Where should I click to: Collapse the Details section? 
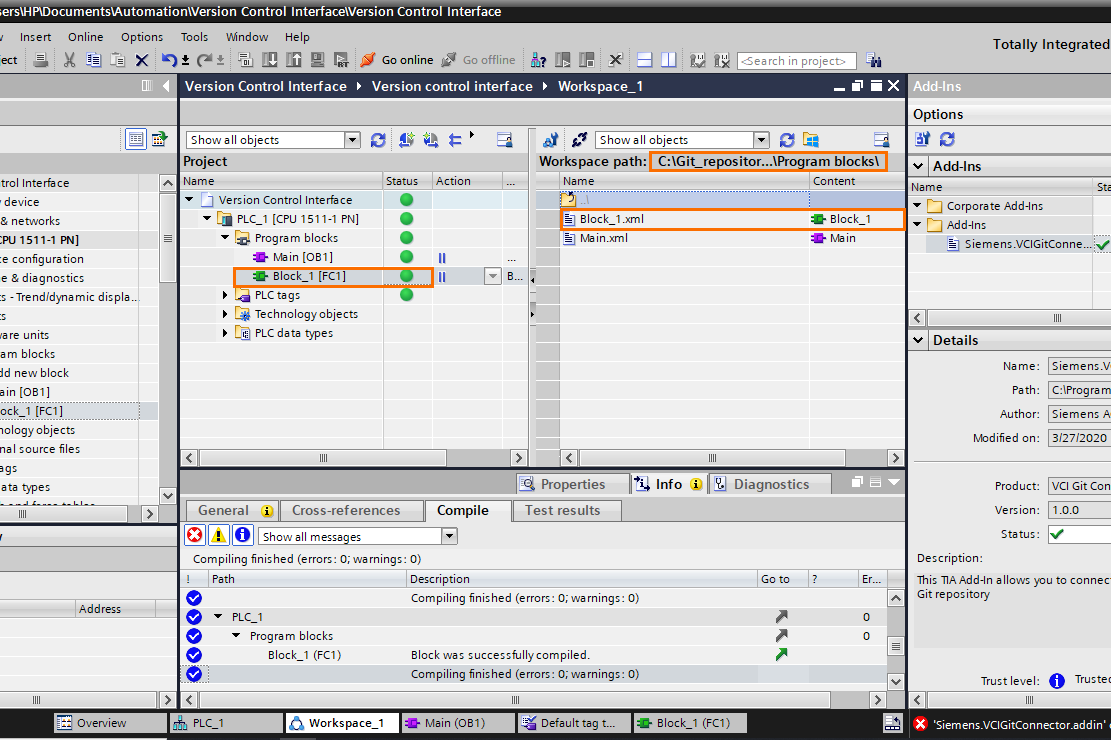point(918,340)
